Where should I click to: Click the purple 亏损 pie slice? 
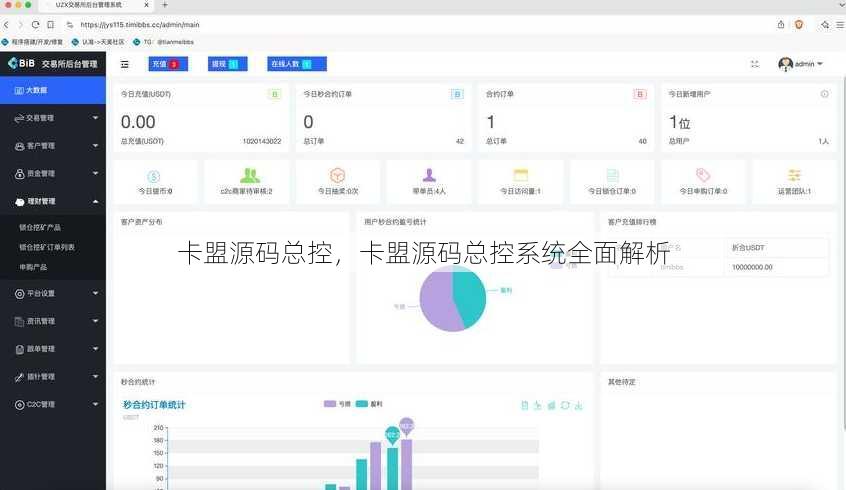click(435, 302)
